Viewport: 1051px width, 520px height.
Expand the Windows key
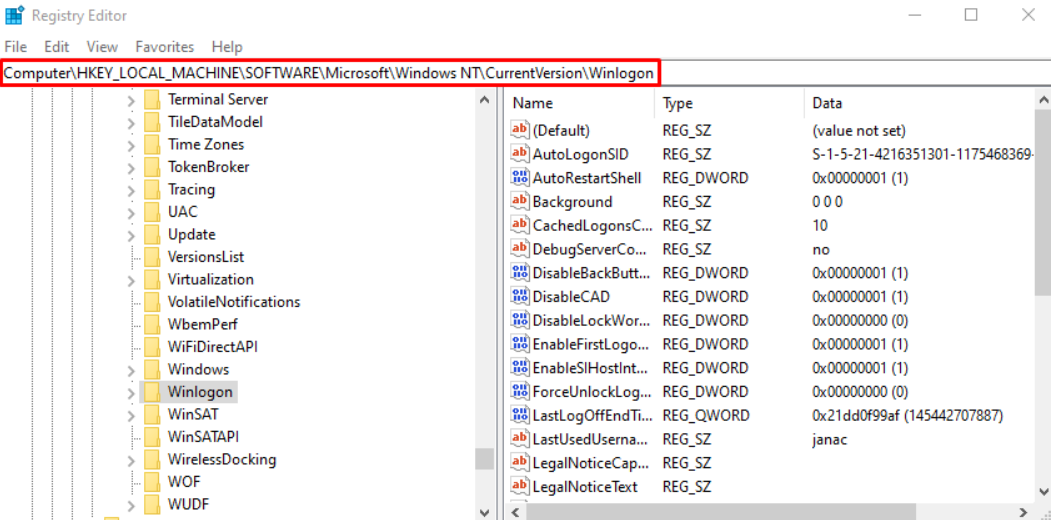click(x=131, y=369)
